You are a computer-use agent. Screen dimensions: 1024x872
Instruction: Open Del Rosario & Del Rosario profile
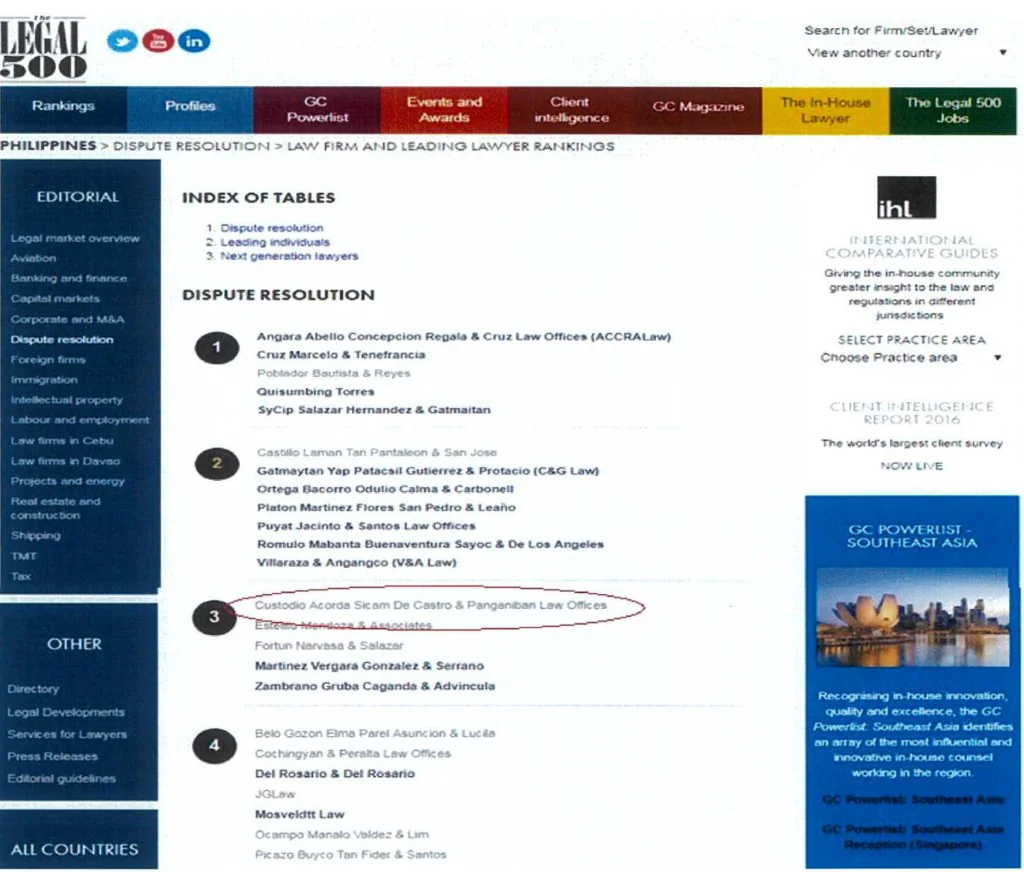tap(335, 774)
